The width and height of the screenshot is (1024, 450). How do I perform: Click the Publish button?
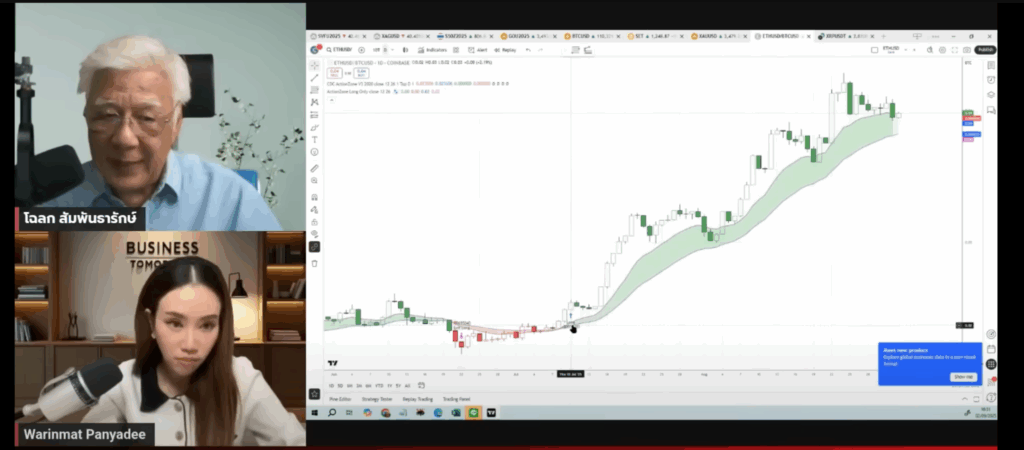point(985,49)
